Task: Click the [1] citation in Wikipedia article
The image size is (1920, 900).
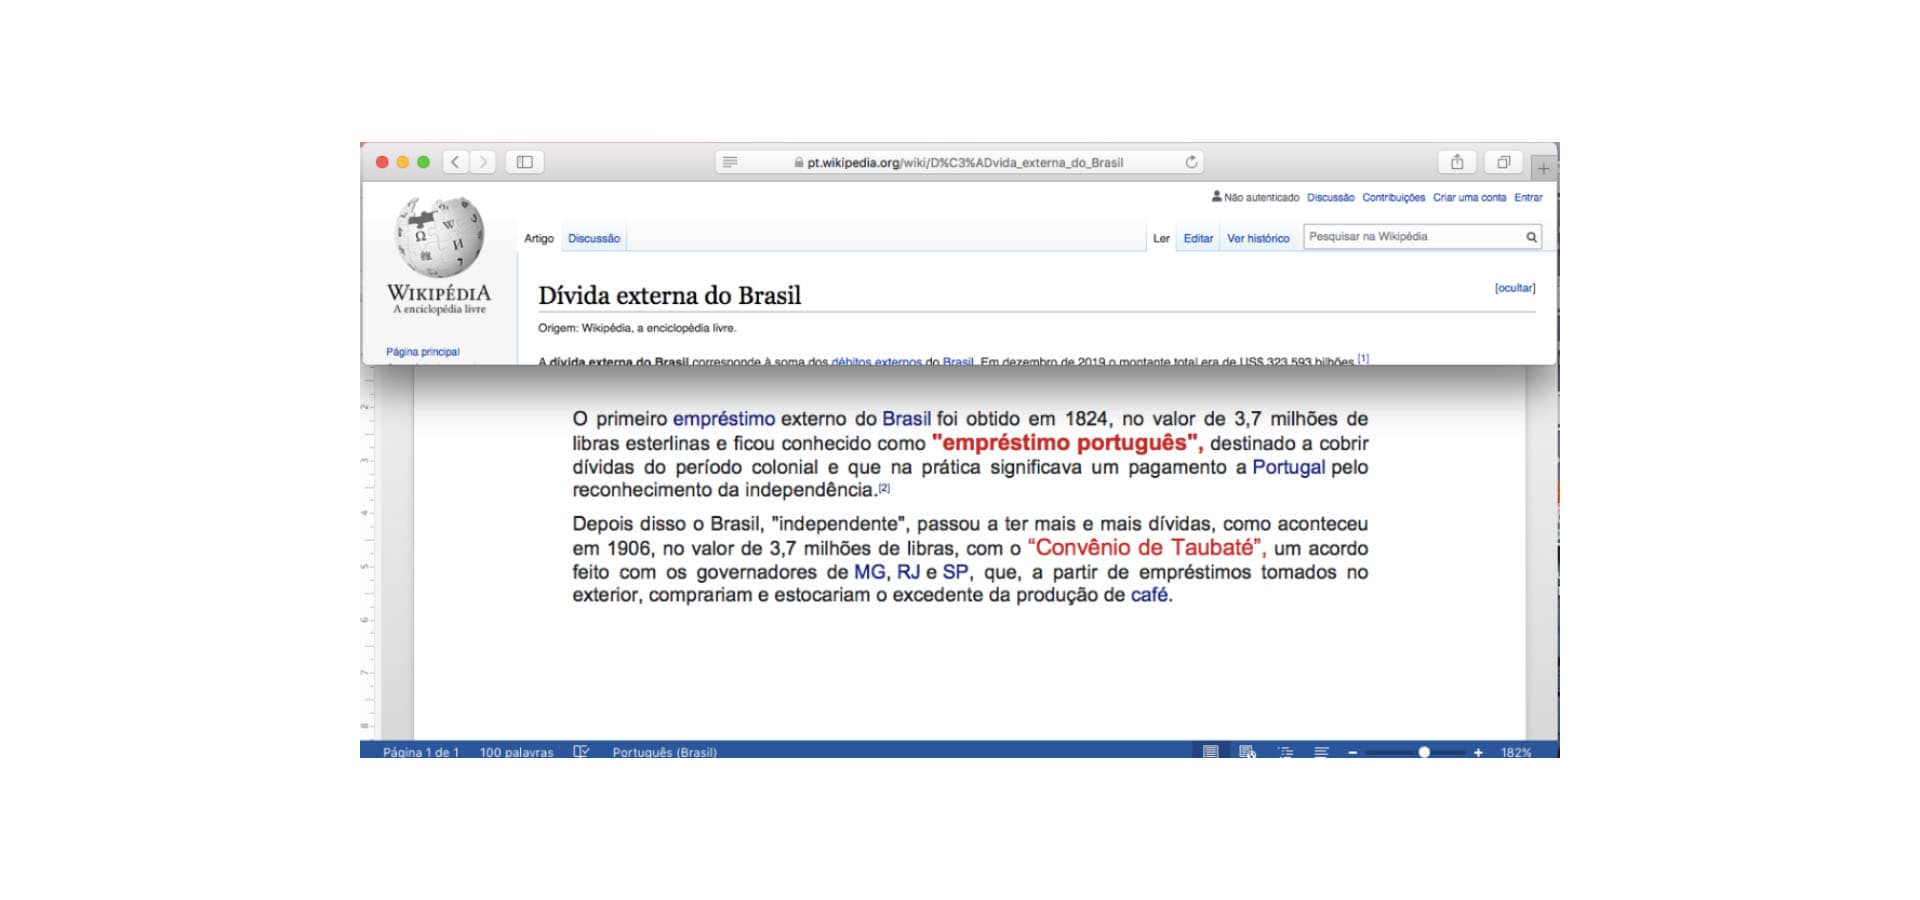Action: click(x=1363, y=358)
